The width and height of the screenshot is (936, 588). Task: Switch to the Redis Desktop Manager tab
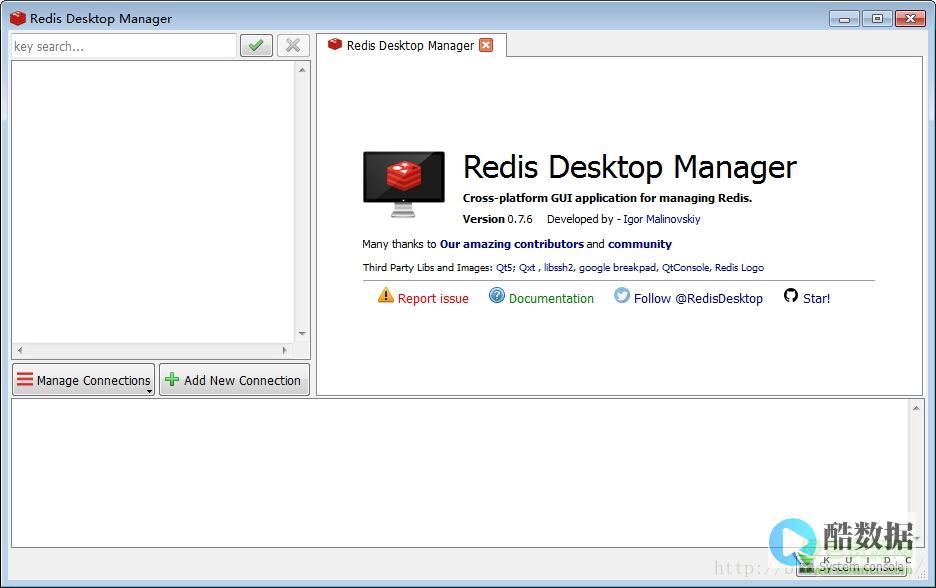[410, 45]
